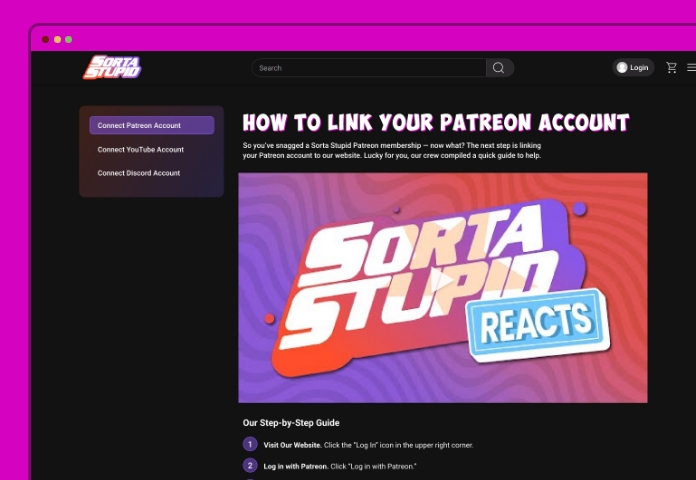Click the red window close dot
The image size is (696, 480).
45,39
